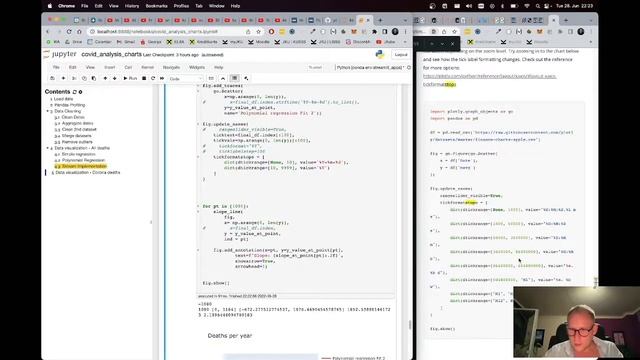Collapse the Data Cleaning section
The height and width of the screenshot is (360, 640).
tap(47, 111)
